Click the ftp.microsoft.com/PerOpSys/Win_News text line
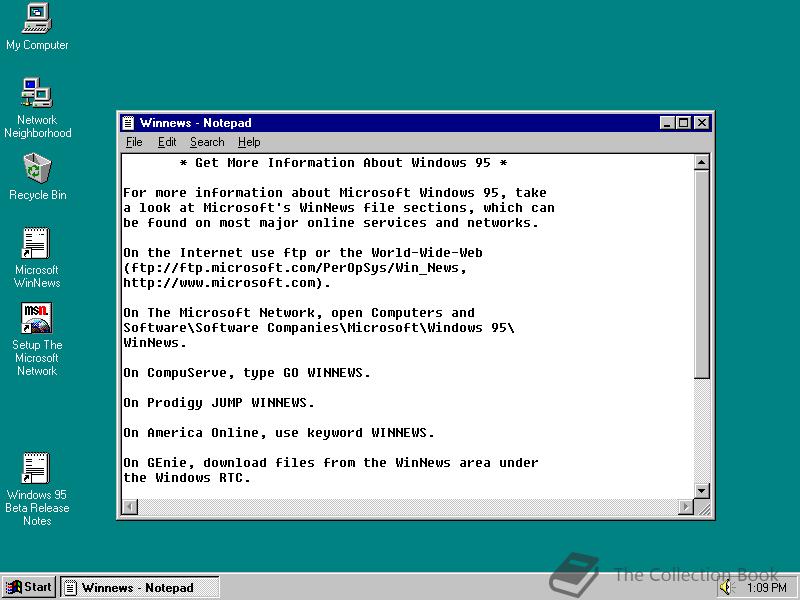This screenshot has height=600, width=800. click(294, 268)
